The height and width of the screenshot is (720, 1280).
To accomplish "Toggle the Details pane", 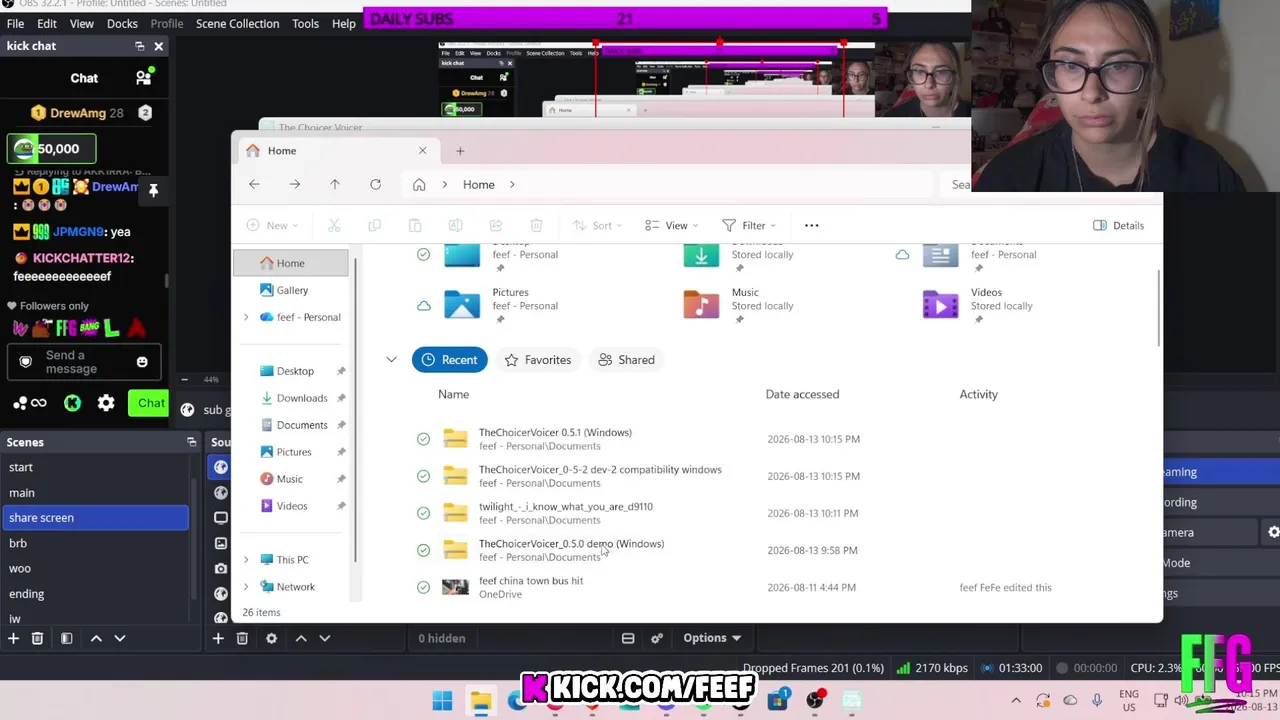I will 1119,225.
